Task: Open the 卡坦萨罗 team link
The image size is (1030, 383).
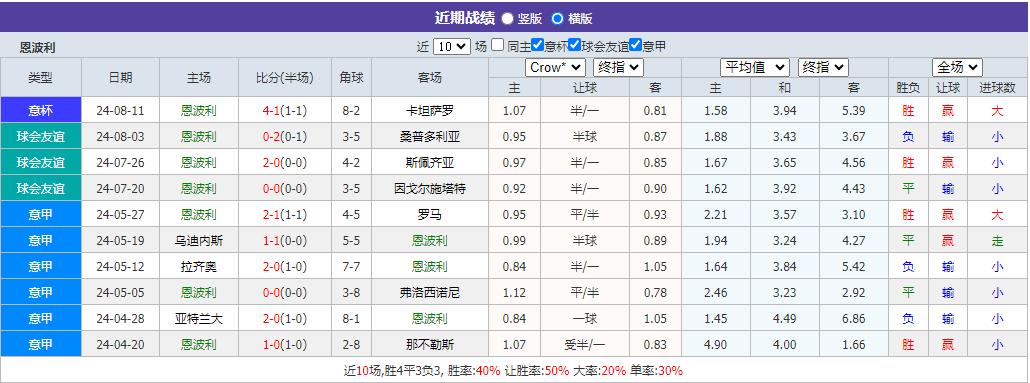Action: pyautogui.click(x=430, y=111)
